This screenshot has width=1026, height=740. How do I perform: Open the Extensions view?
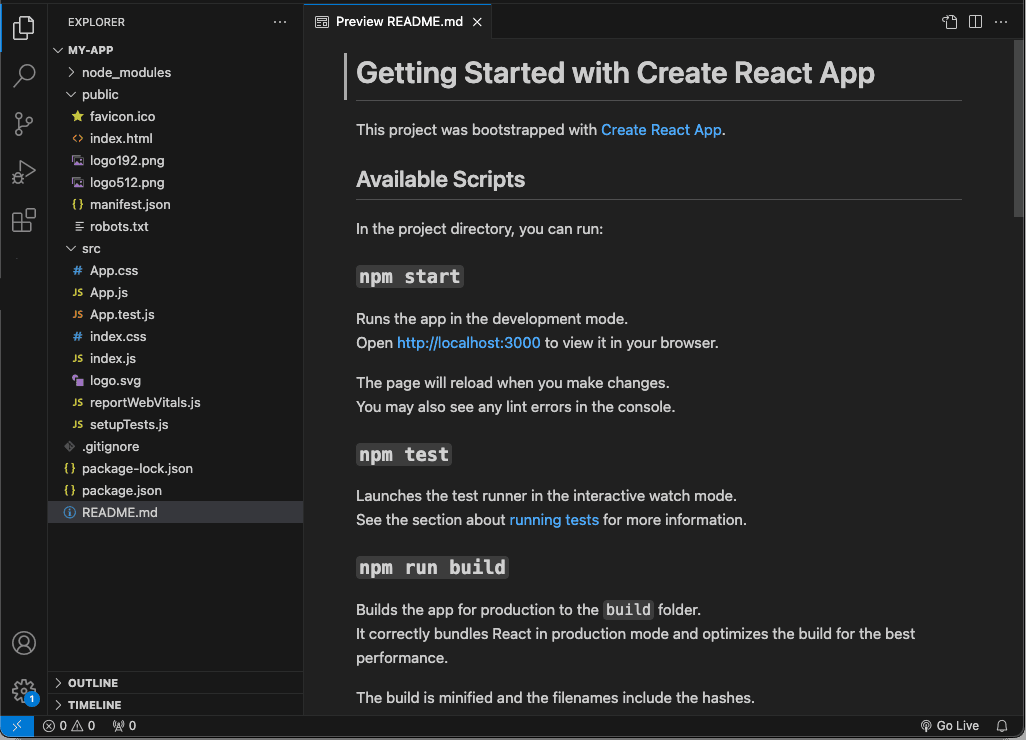[x=24, y=220]
